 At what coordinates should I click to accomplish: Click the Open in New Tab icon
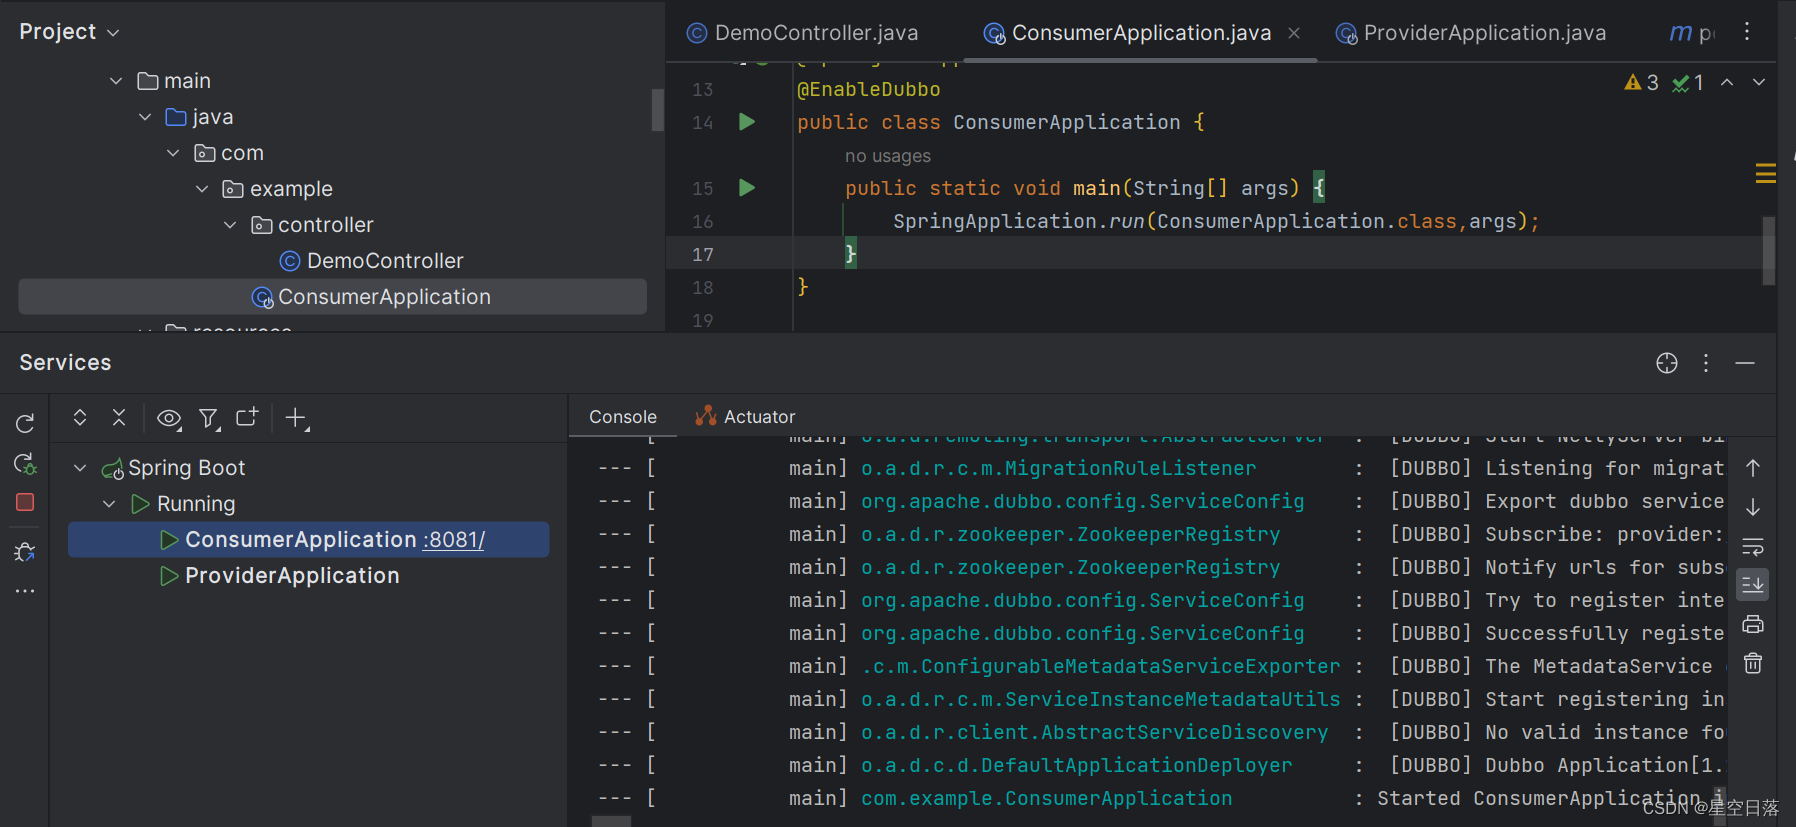[247, 417]
